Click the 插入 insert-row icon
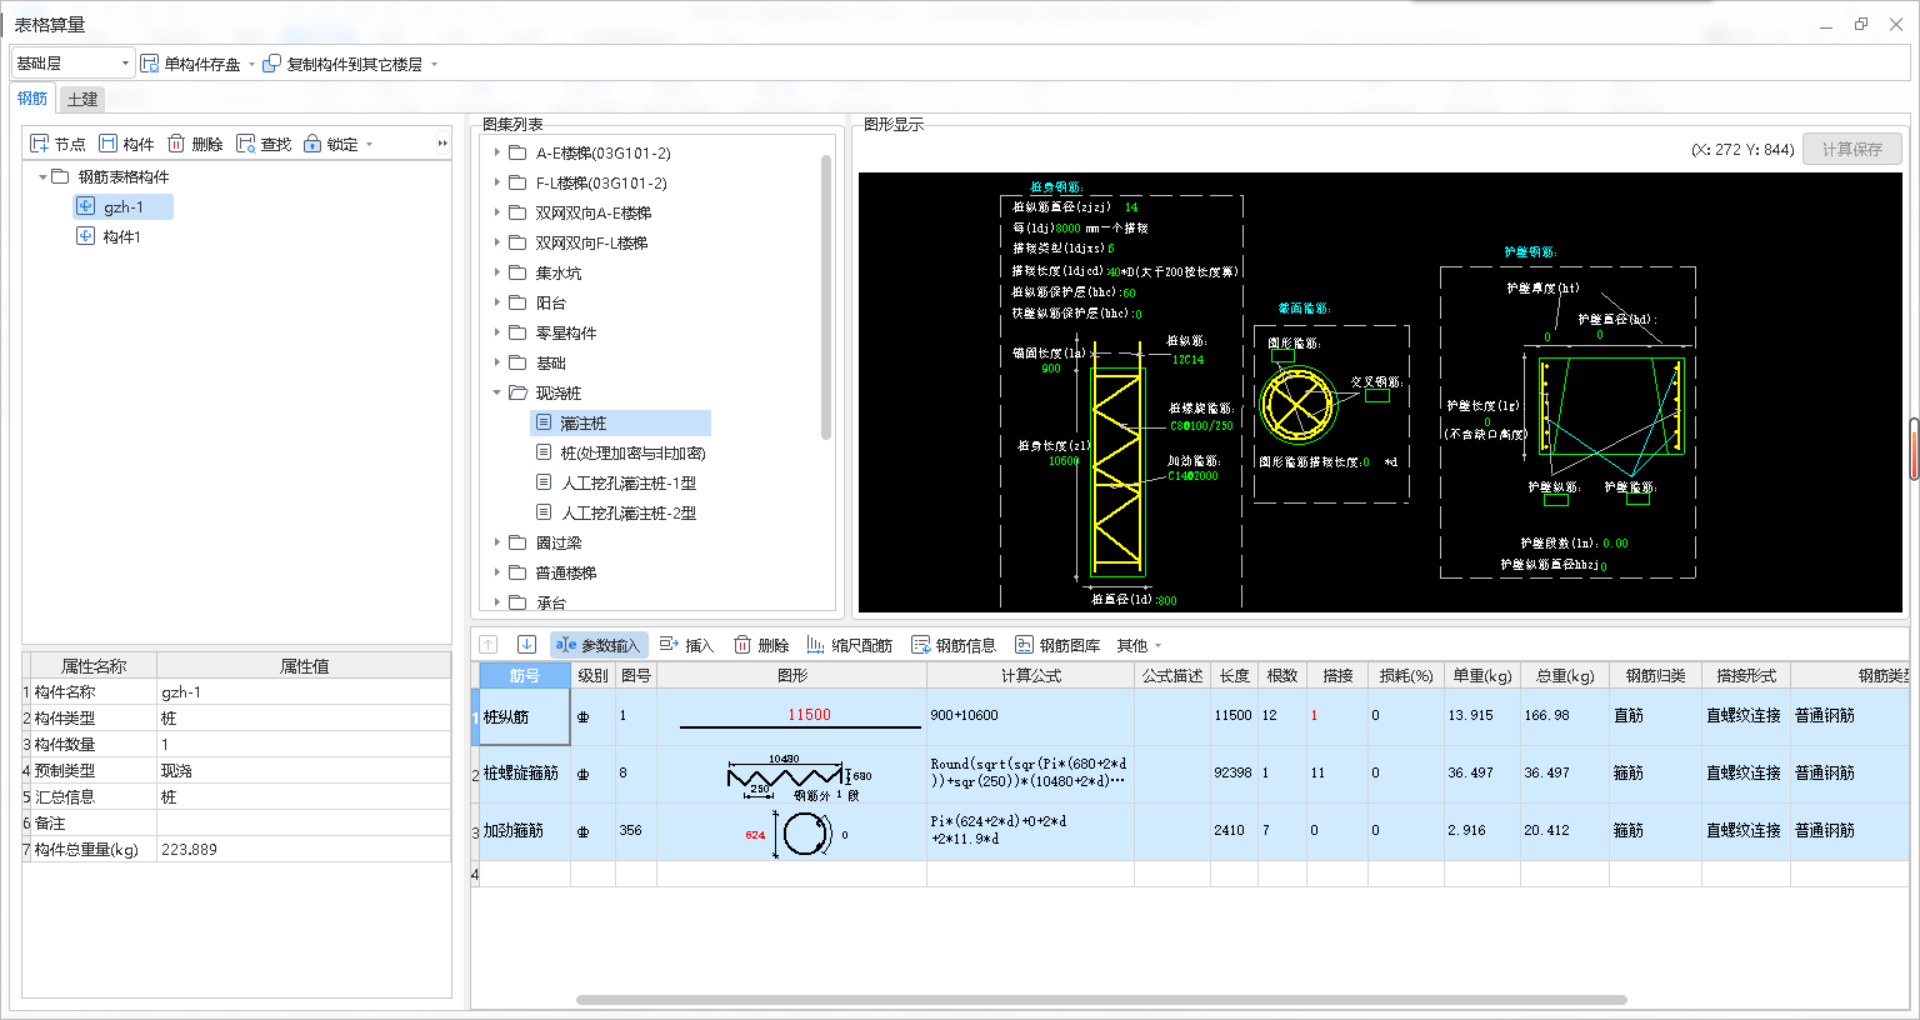 669,645
